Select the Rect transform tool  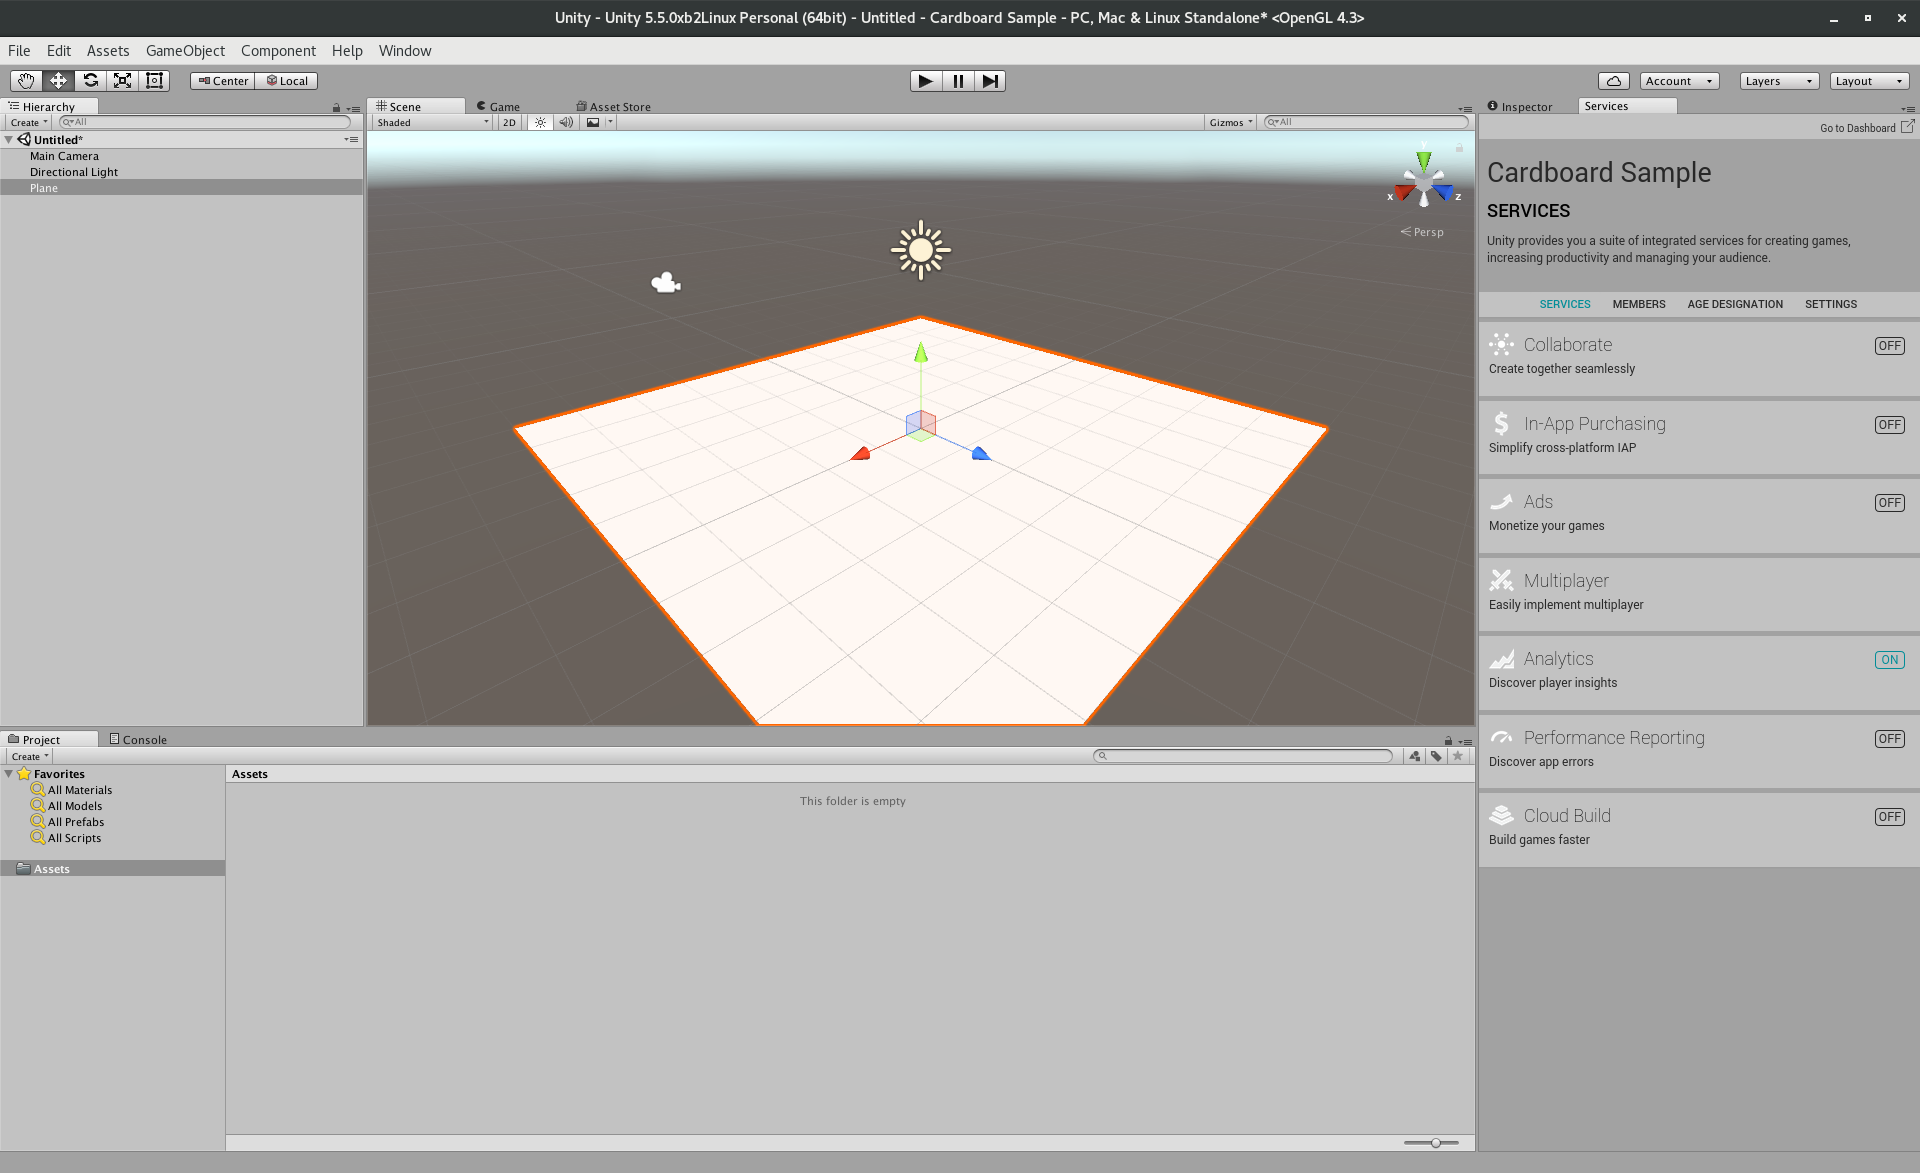[154, 81]
